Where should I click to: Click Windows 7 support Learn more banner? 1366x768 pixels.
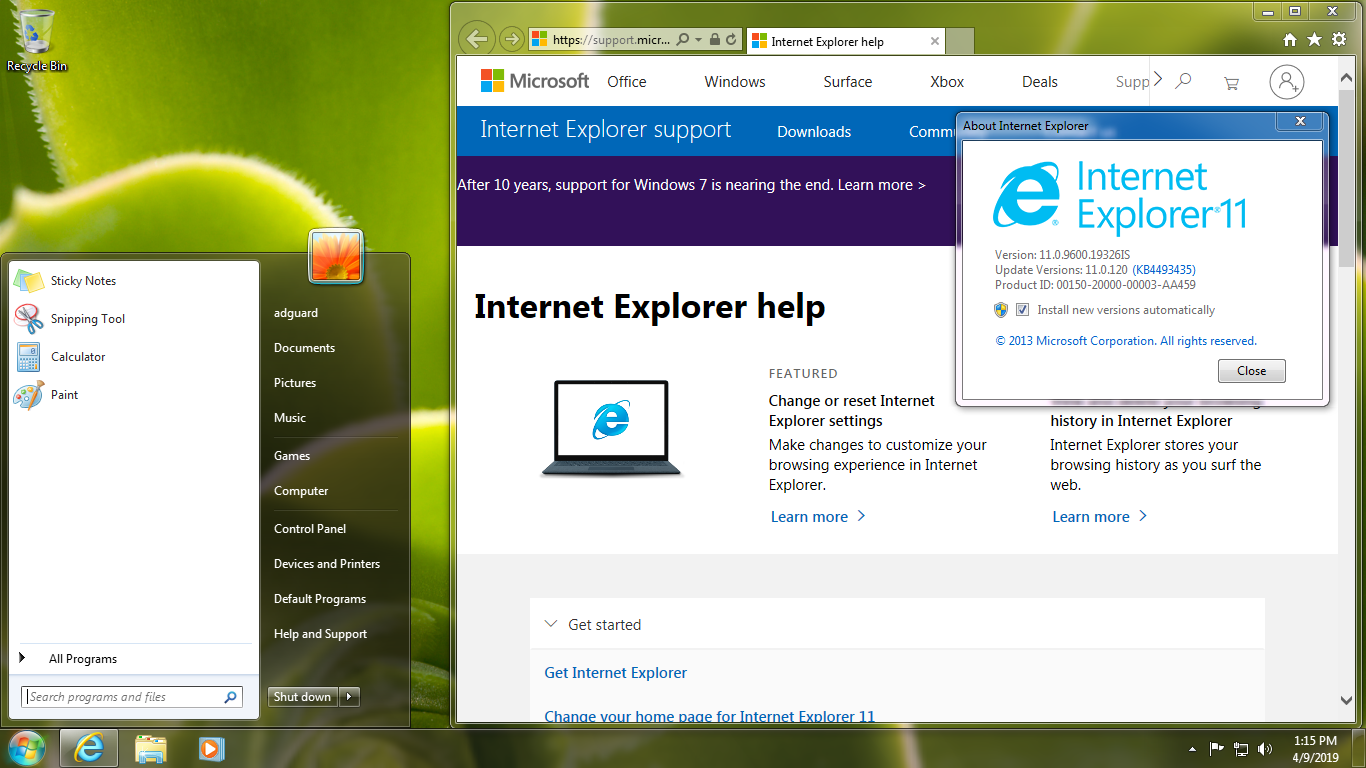coord(882,185)
